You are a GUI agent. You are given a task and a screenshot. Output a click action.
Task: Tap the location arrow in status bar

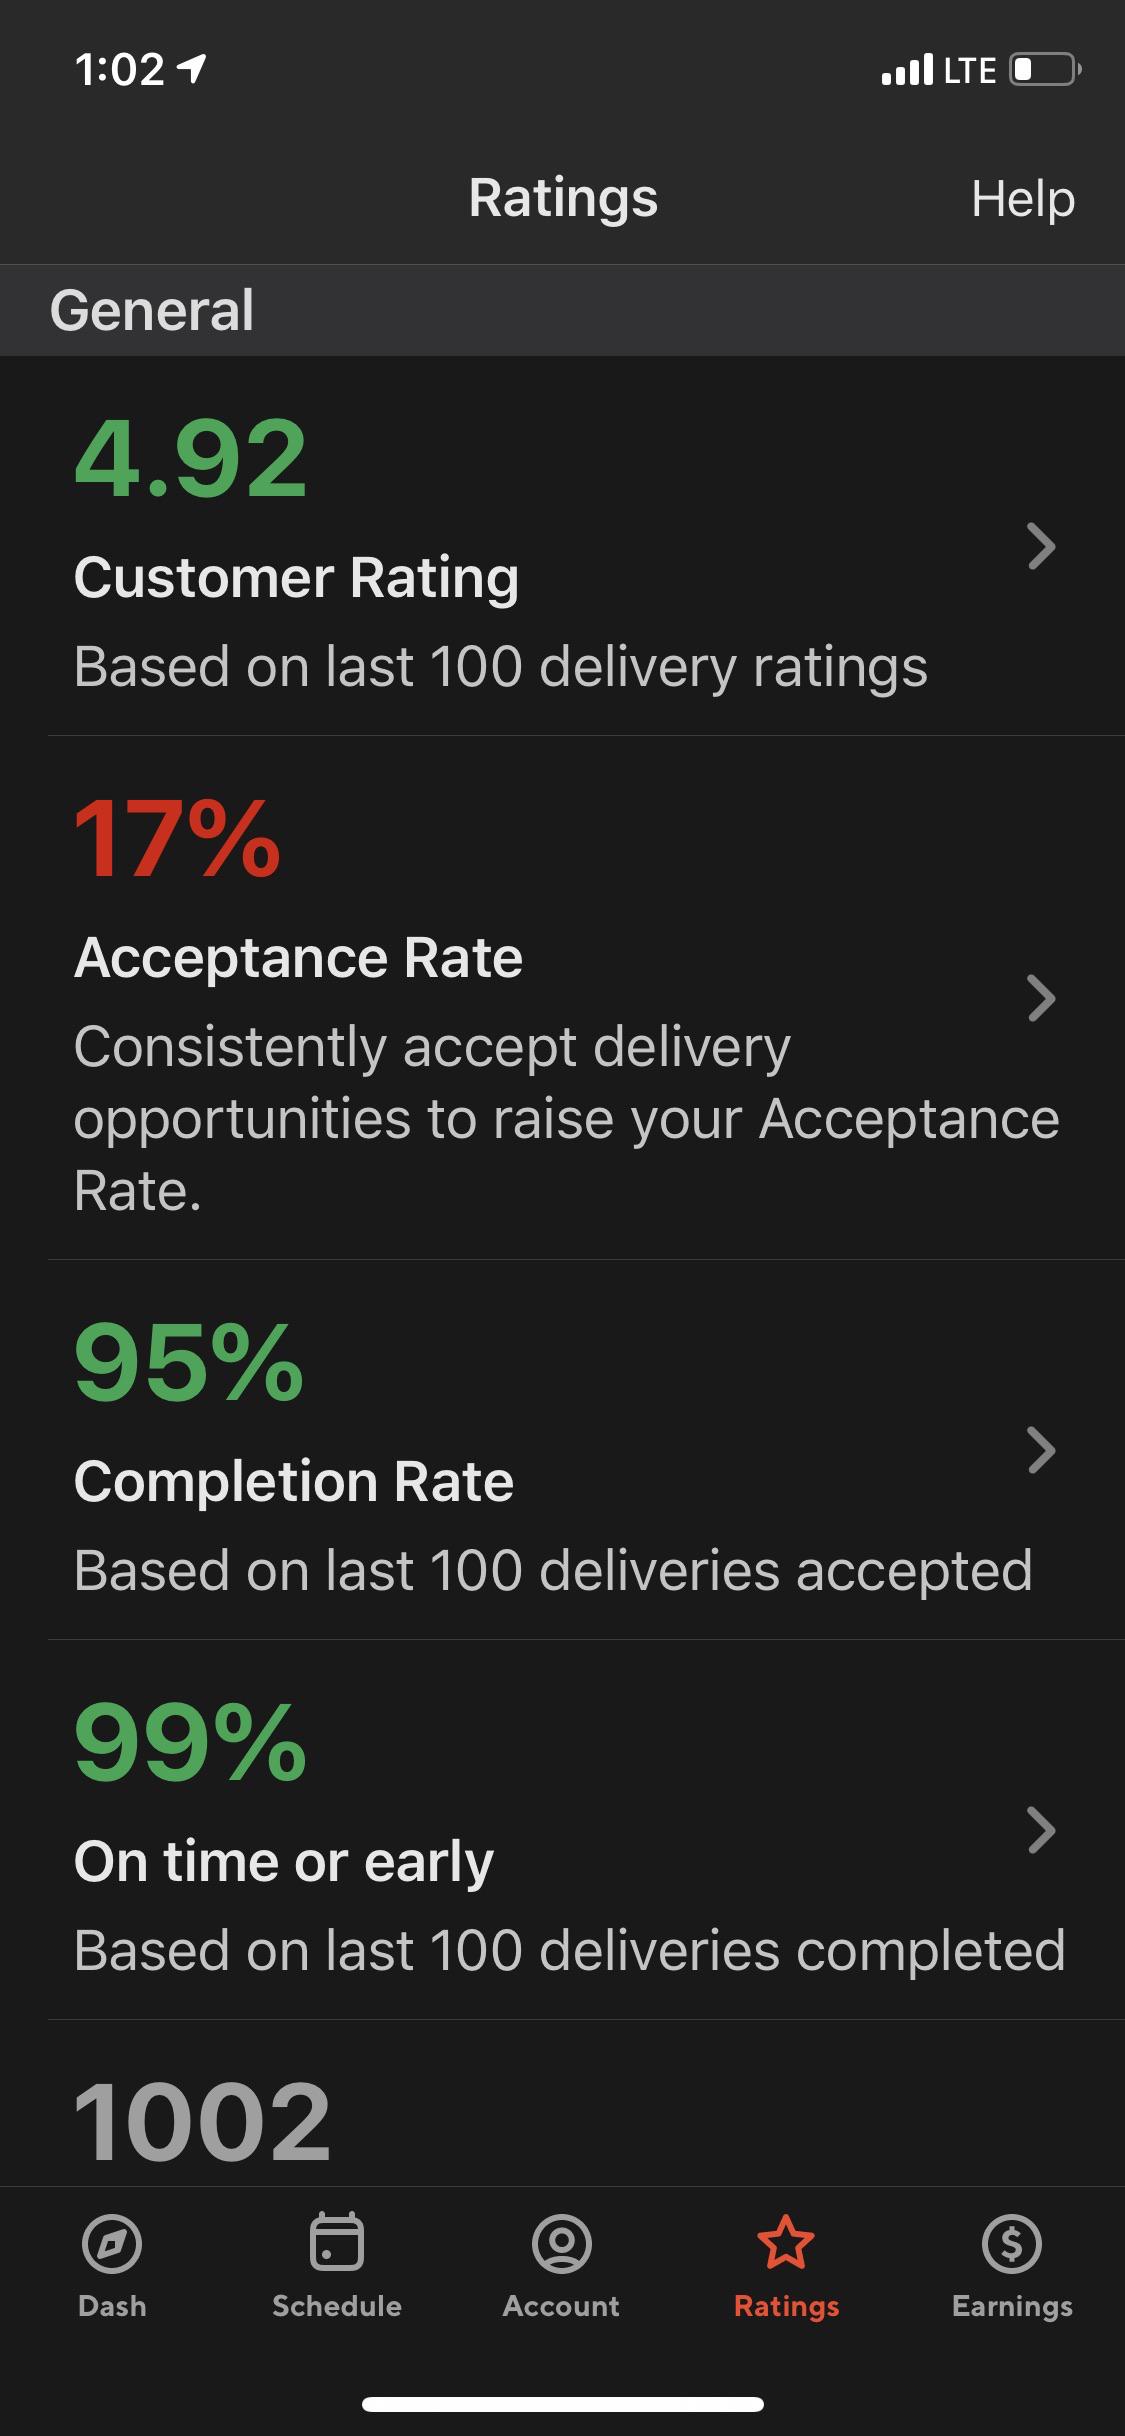click(x=193, y=68)
